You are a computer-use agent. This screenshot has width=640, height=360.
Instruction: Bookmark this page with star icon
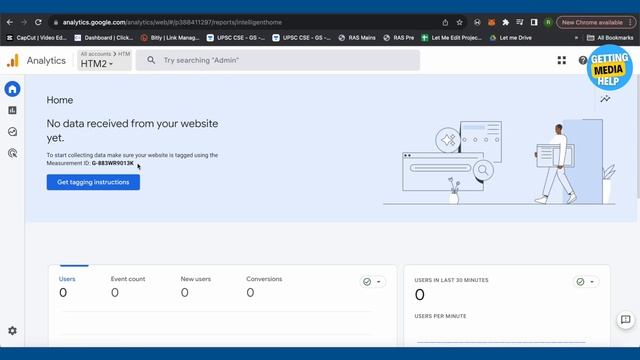(x=460, y=22)
